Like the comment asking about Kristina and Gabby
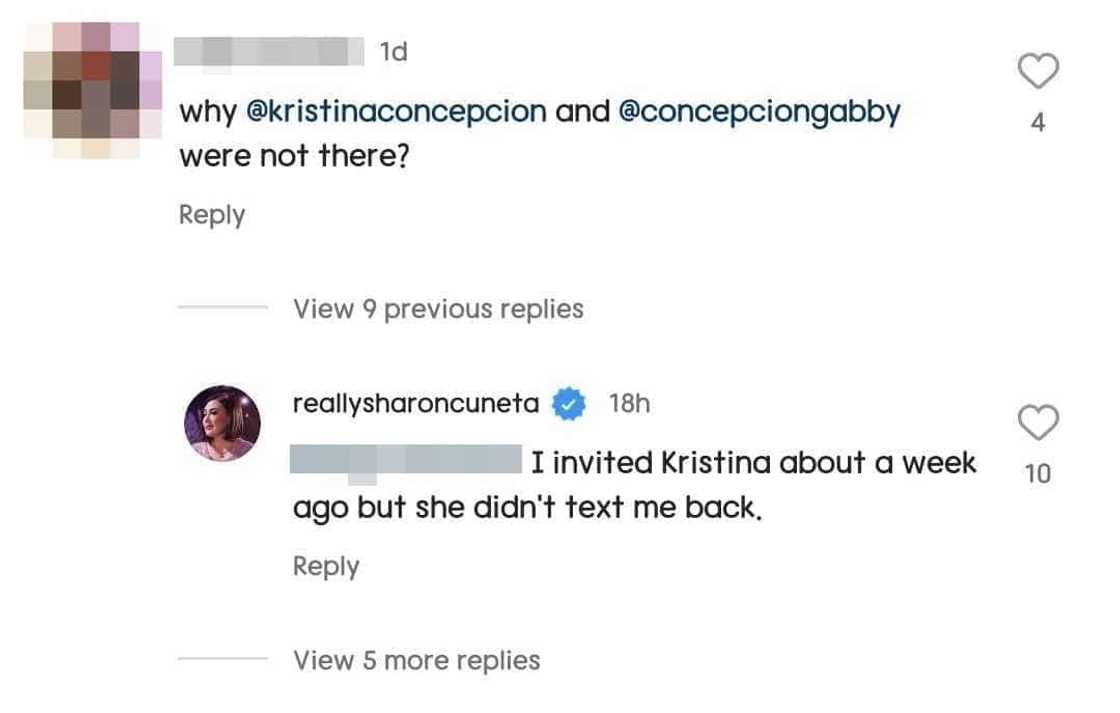Image resolution: width=1120 pixels, height=713 pixels. [1038, 72]
